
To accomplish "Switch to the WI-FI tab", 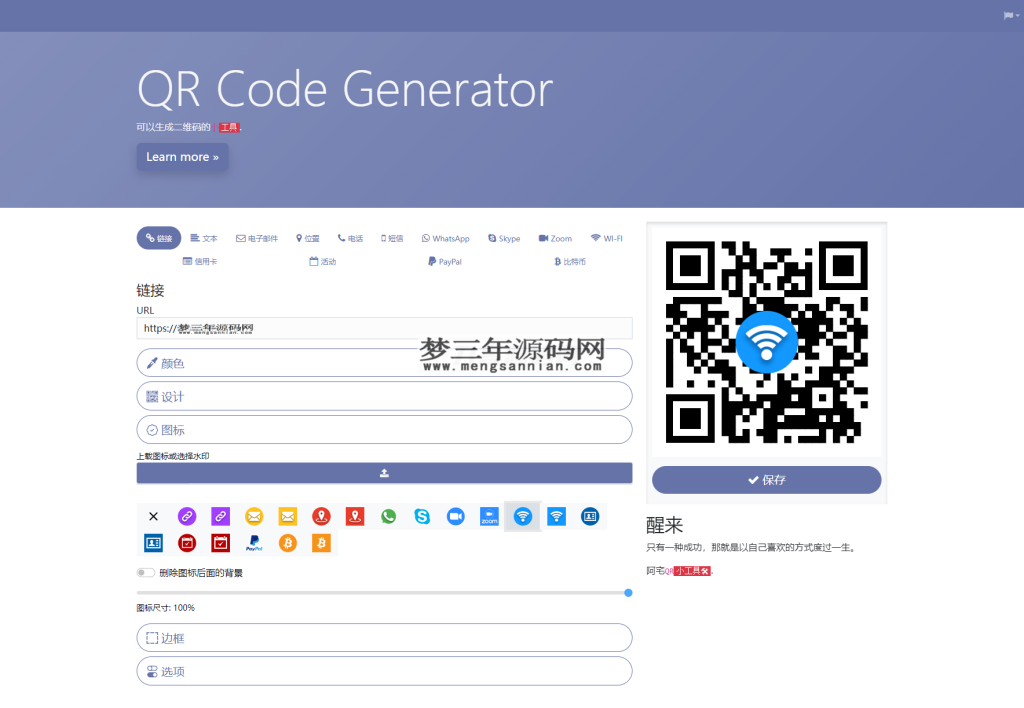I will pyautogui.click(x=608, y=238).
